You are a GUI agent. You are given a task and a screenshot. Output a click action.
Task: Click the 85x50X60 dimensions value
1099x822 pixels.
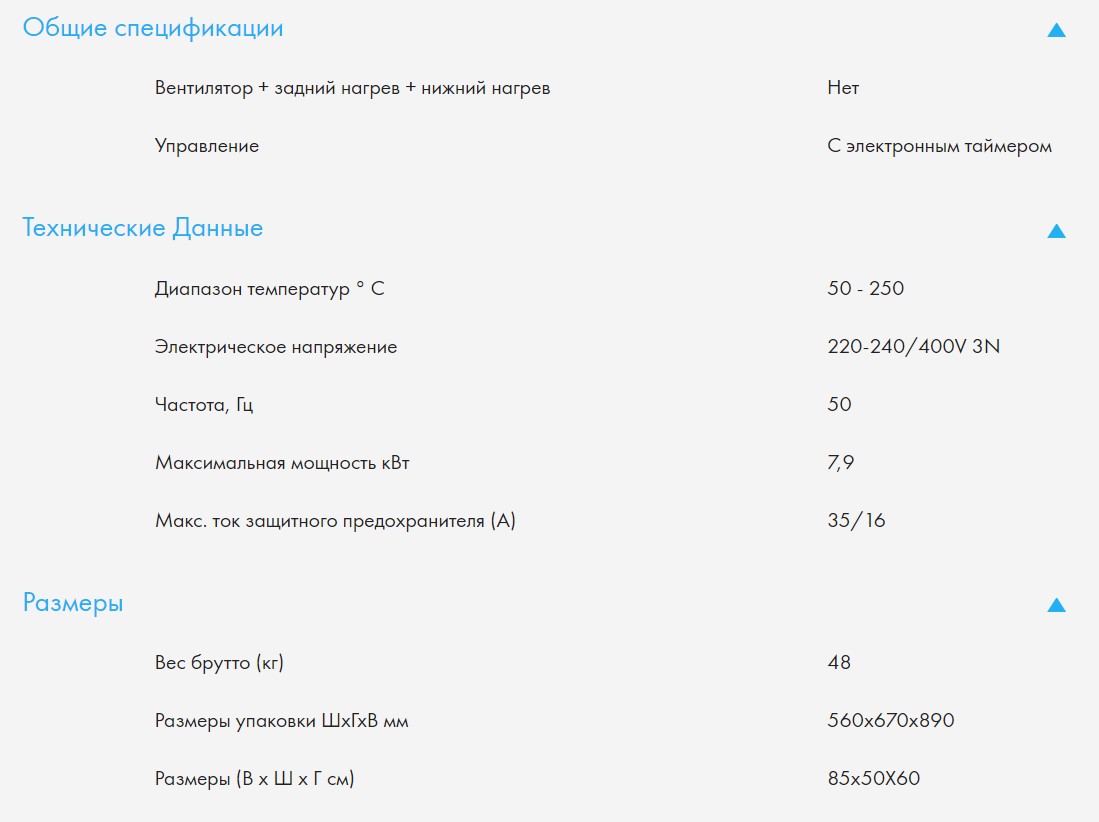pyautogui.click(x=873, y=778)
